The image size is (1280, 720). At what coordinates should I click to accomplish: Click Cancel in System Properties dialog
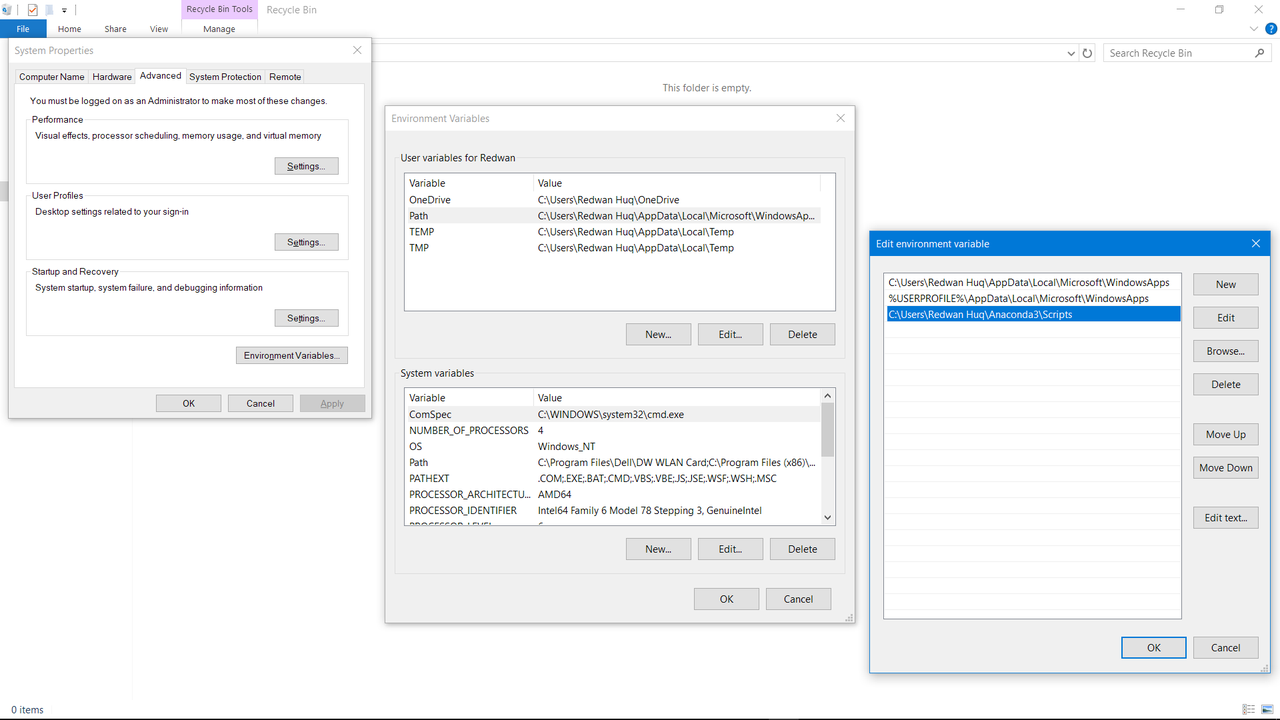click(260, 403)
